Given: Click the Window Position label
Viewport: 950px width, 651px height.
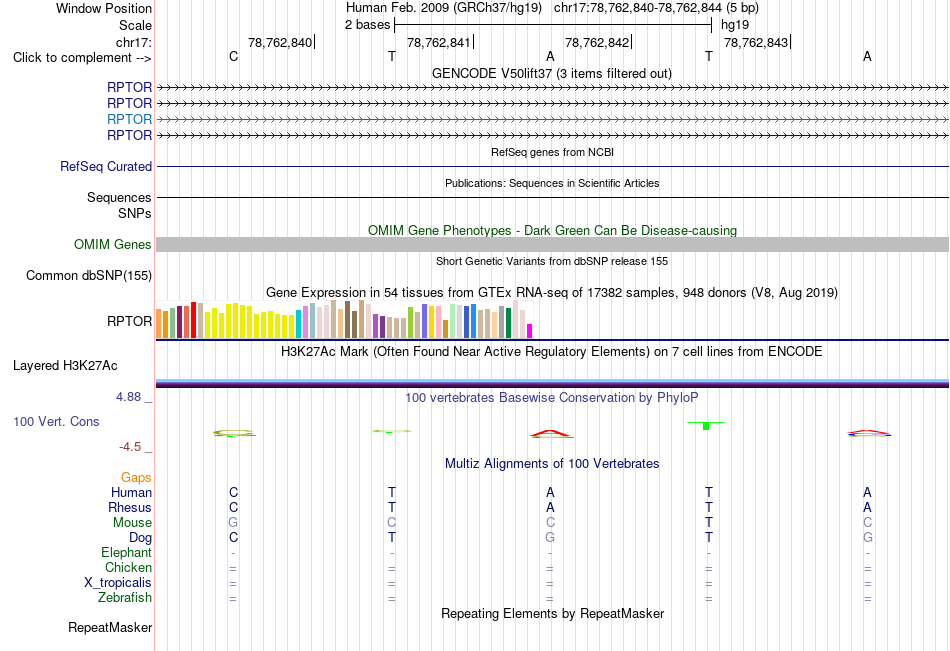Looking at the screenshot, I should [x=104, y=8].
